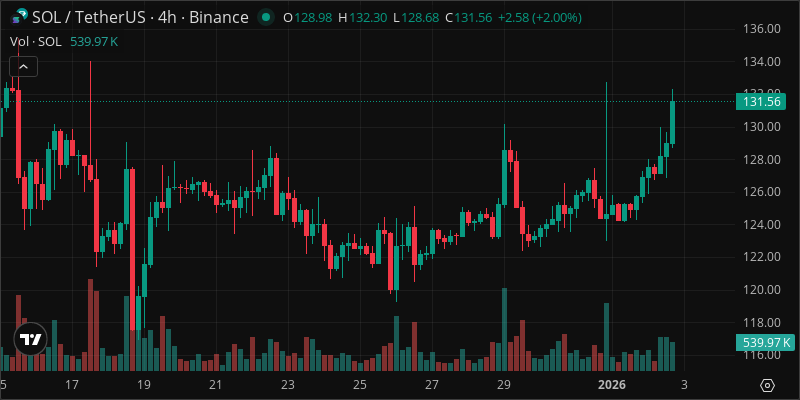800x400 pixels.
Task: Click the SOL coin logo icon
Action: [20, 17]
